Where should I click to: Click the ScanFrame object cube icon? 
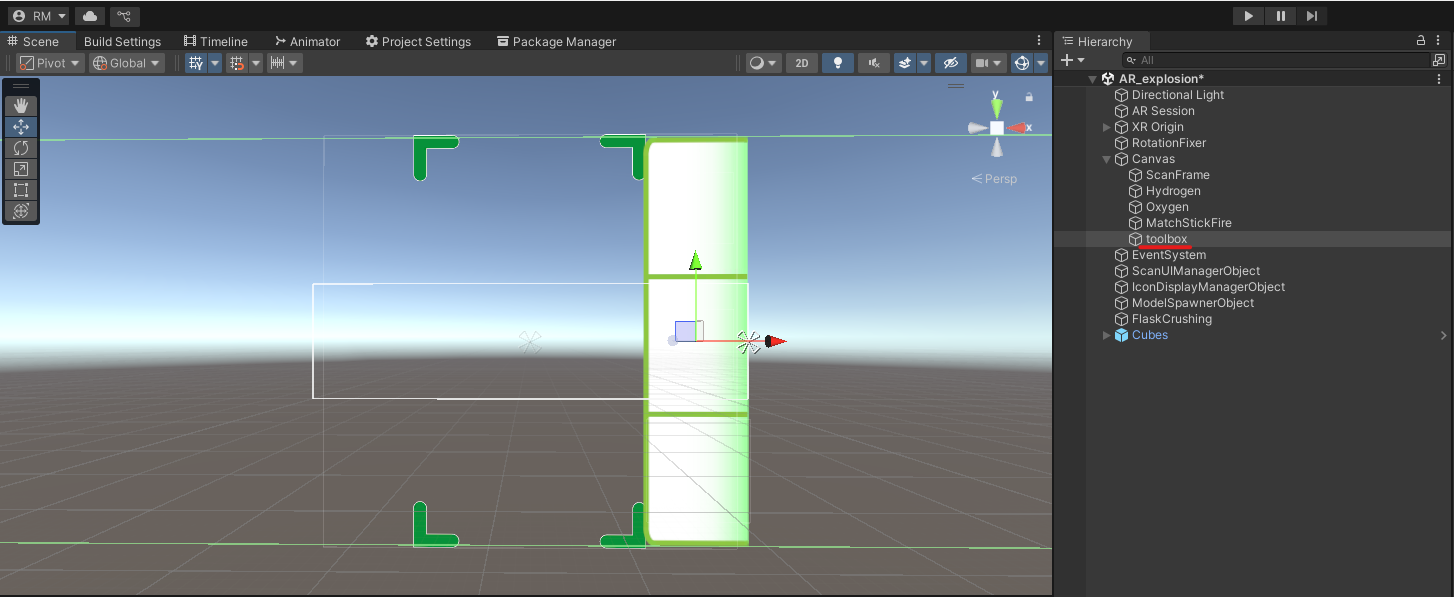pos(1135,175)
